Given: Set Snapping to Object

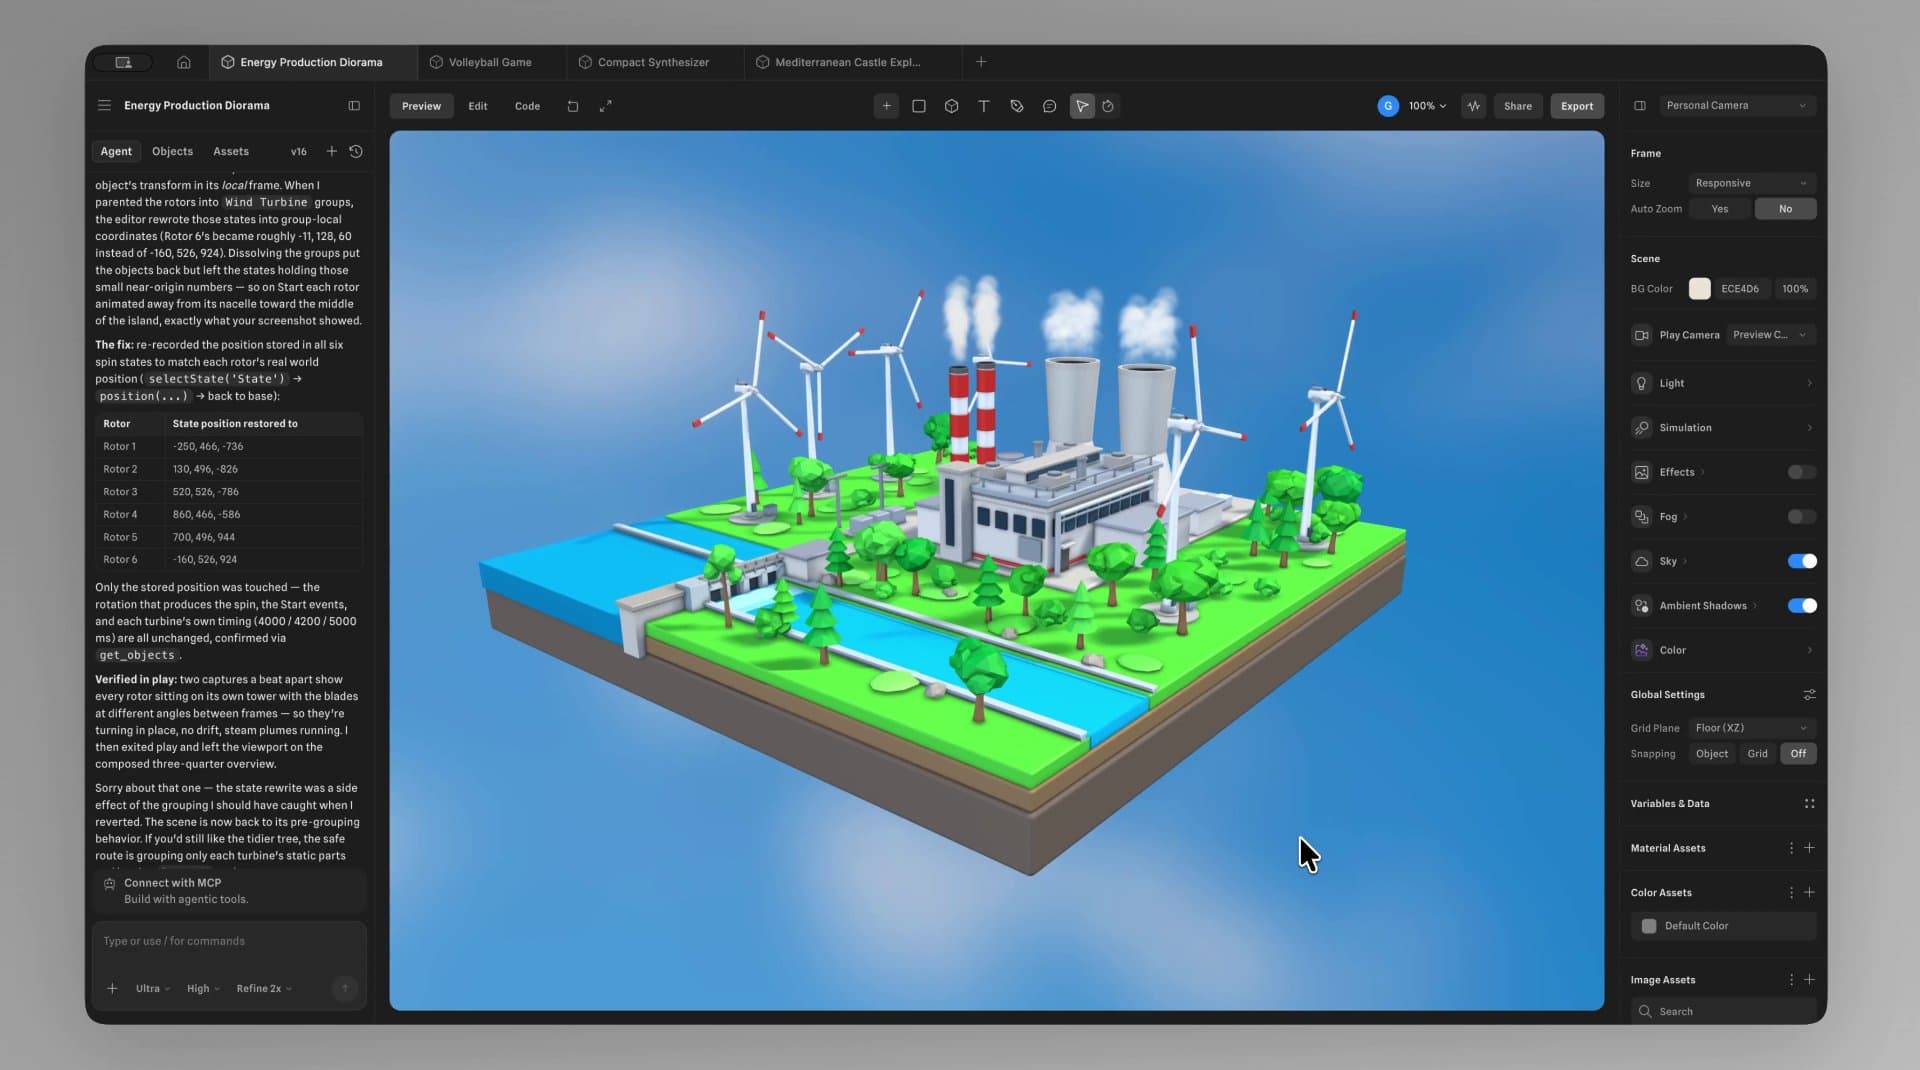Looking at the screenshot, I should [1712, 754].
